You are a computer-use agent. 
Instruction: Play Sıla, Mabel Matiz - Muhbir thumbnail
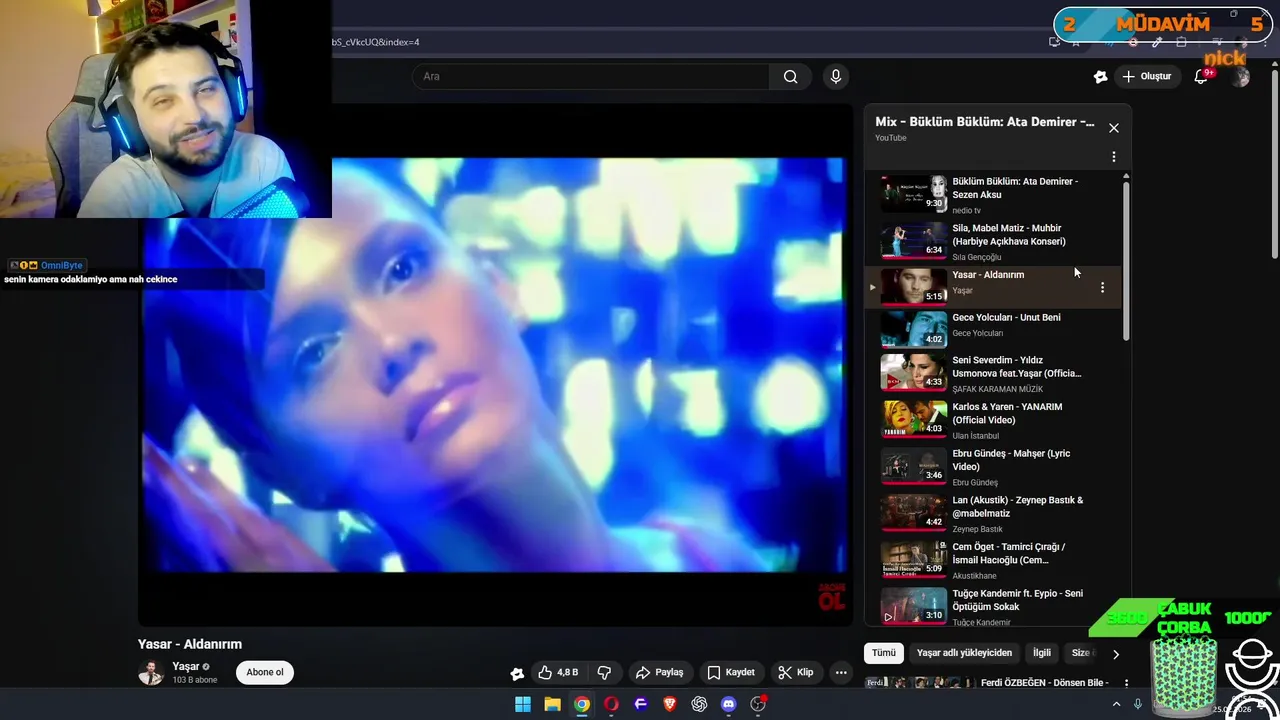coord(913,240)
